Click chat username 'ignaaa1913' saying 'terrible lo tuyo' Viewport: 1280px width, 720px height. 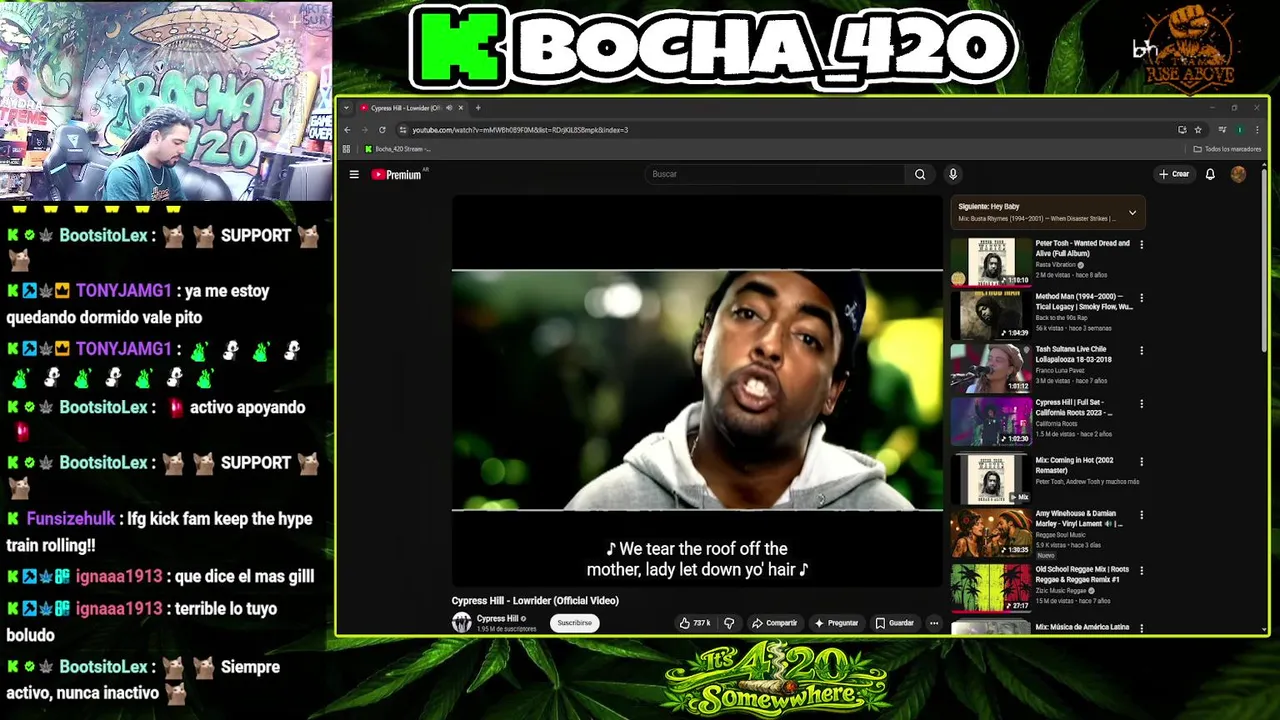[x=118, y=608]
